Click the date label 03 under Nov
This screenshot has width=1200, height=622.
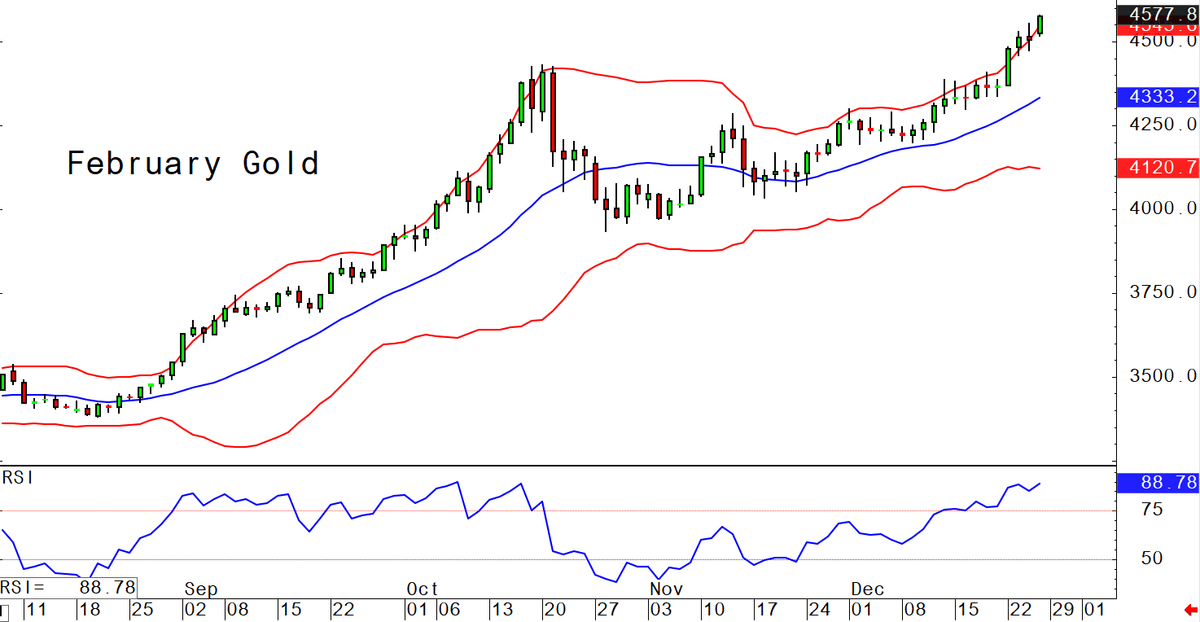pos(659,609)
